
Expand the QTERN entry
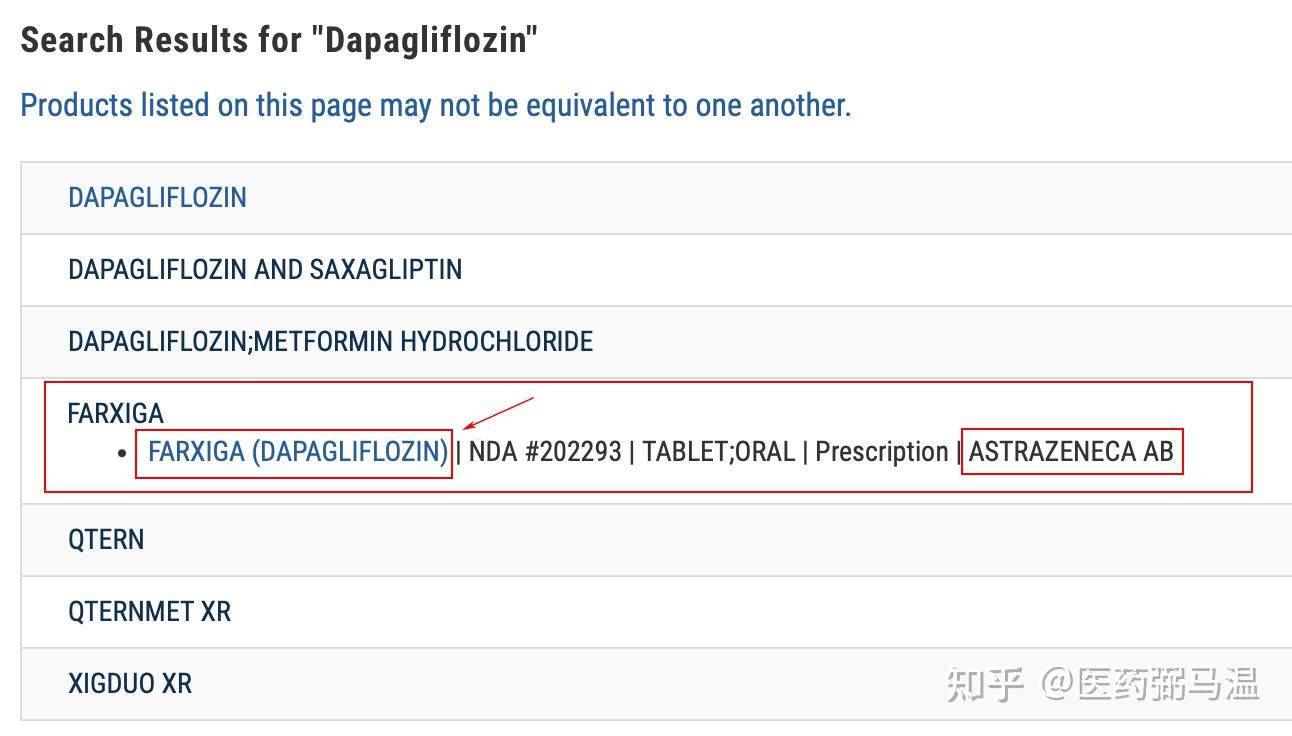click(x=106, y=539)
